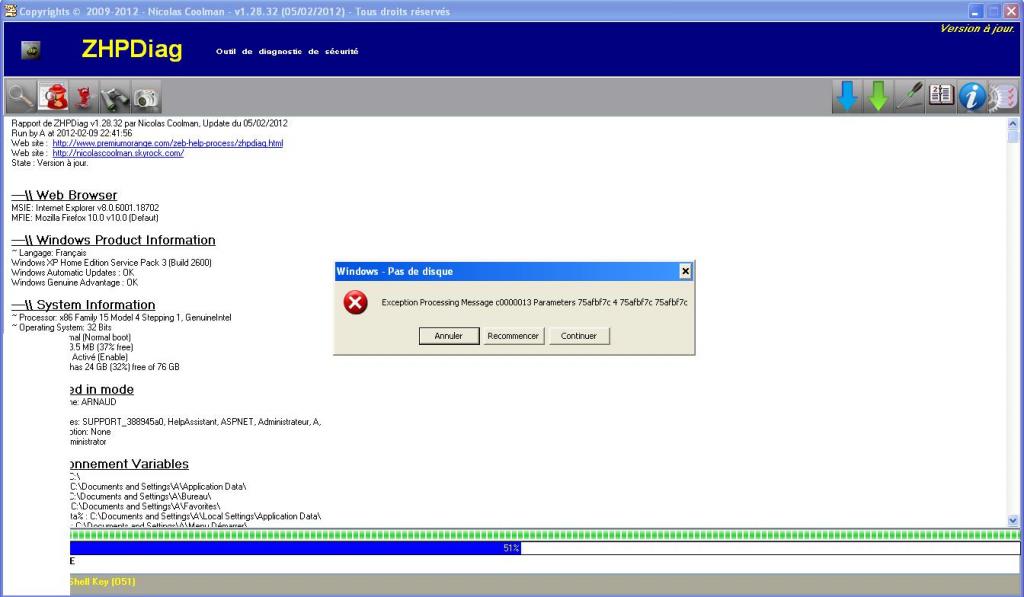
Task: Click Continuer in the error dialog
Action: click(x=579, y=336)
